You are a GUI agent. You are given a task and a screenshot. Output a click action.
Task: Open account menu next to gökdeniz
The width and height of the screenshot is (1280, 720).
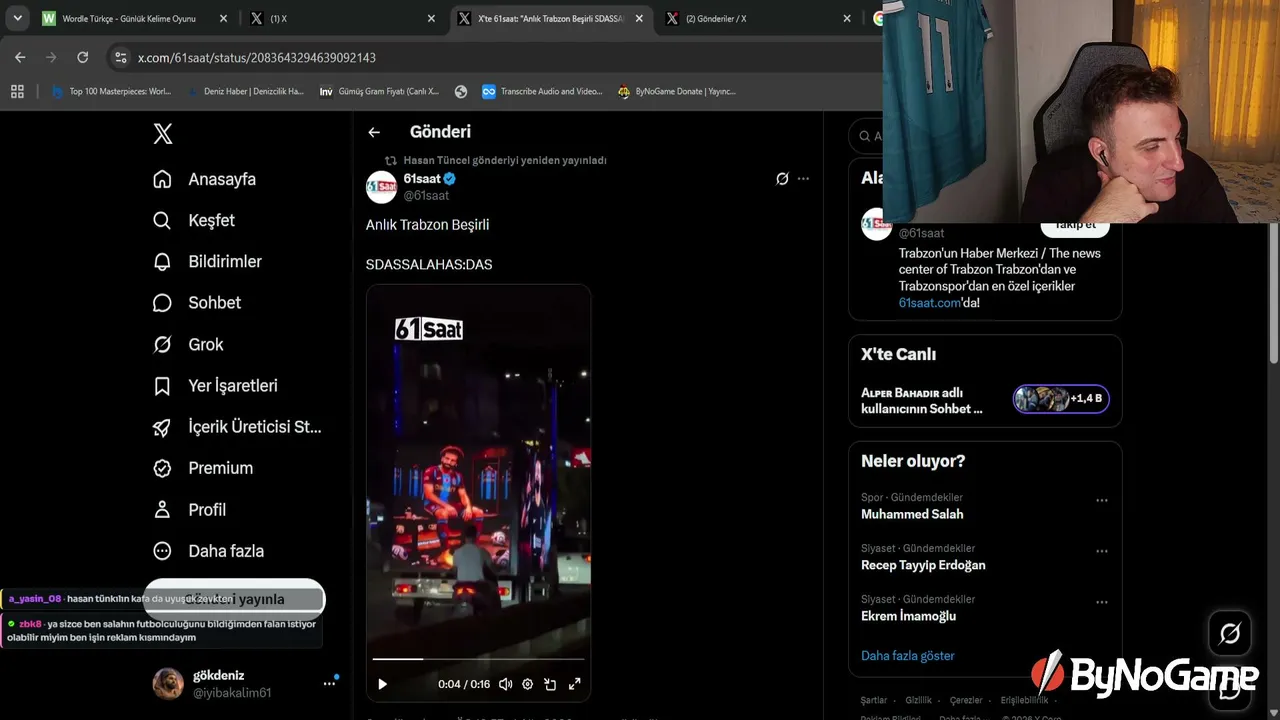point(329,684)
